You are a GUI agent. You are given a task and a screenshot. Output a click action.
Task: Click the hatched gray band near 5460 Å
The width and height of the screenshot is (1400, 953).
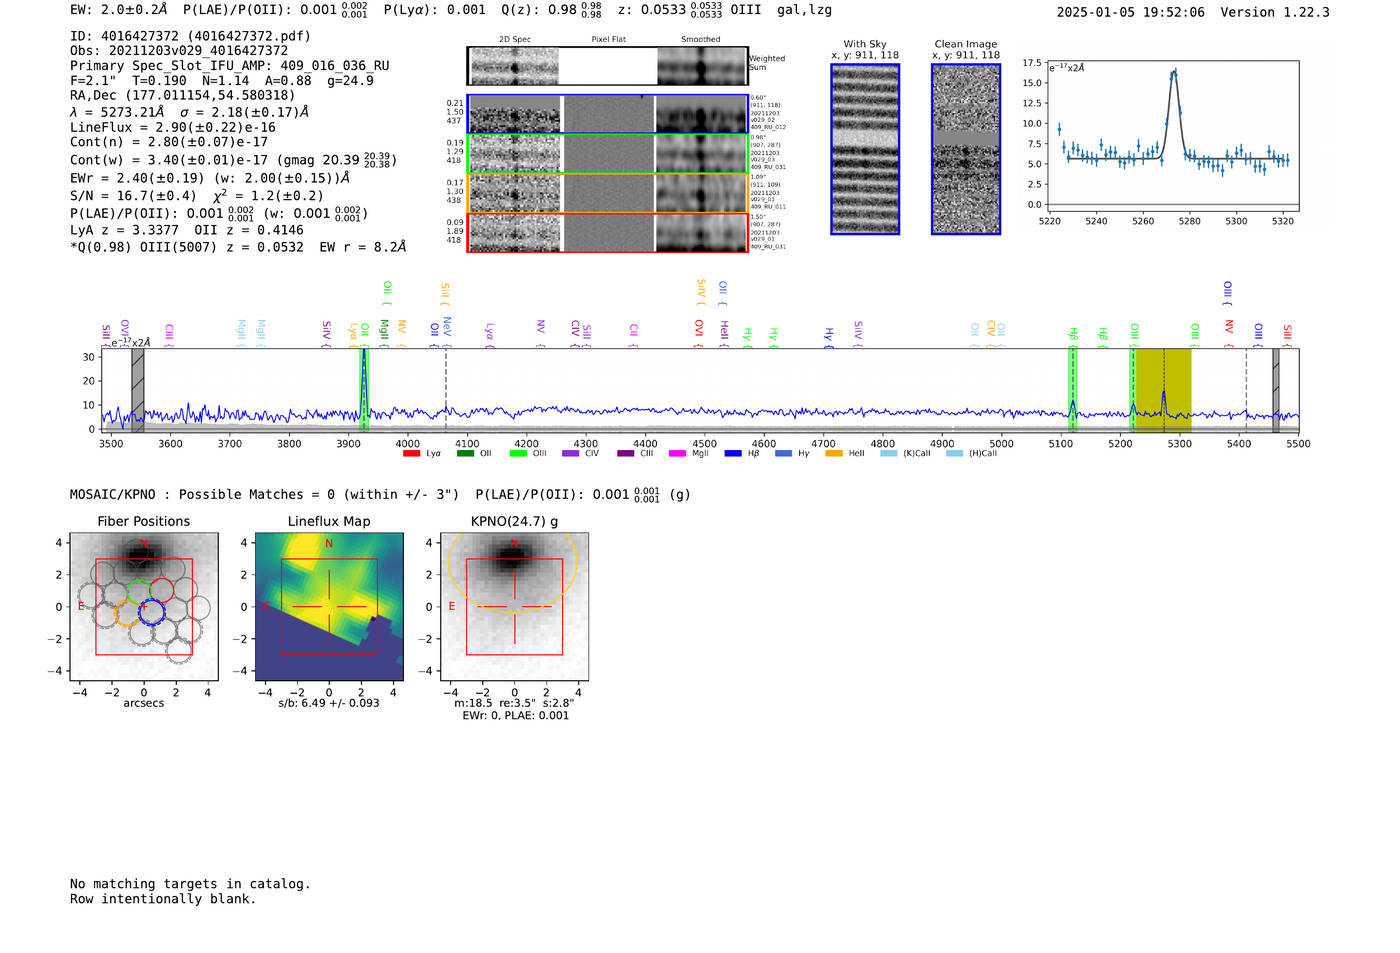(1276, 390)
